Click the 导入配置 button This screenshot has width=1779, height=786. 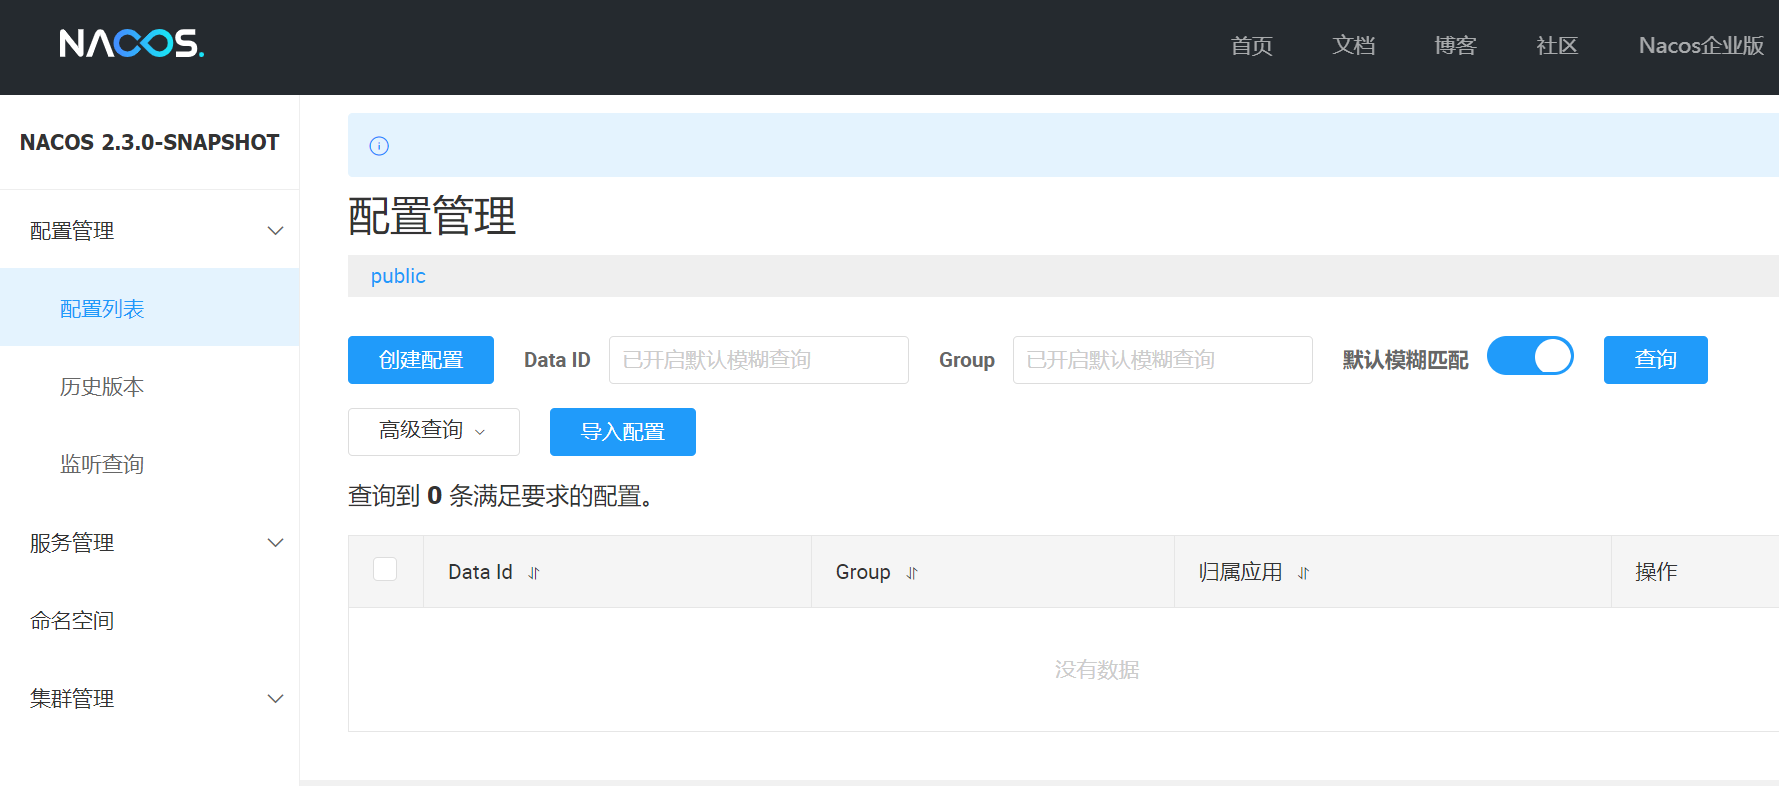[623, 432]
